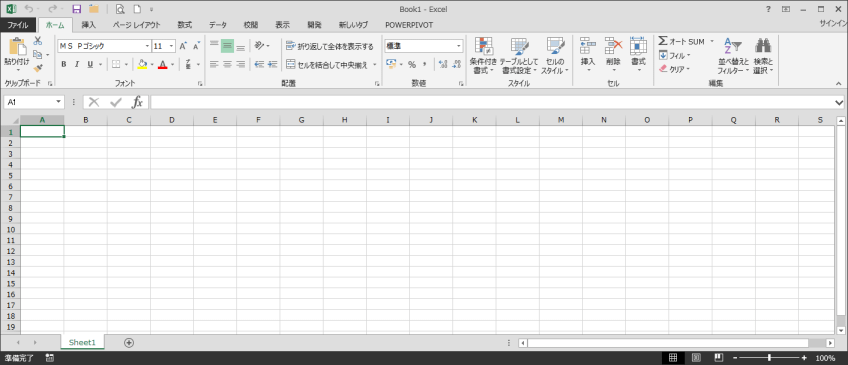Open 条件付き書式 conditional formatting menu

(483, 56)
